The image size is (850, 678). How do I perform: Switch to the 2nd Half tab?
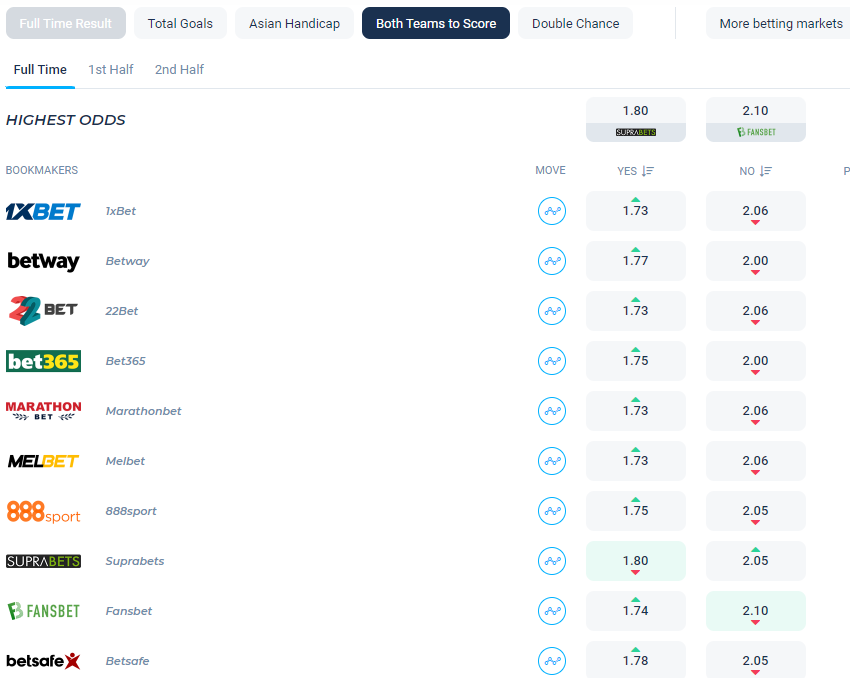coord(179,69)
